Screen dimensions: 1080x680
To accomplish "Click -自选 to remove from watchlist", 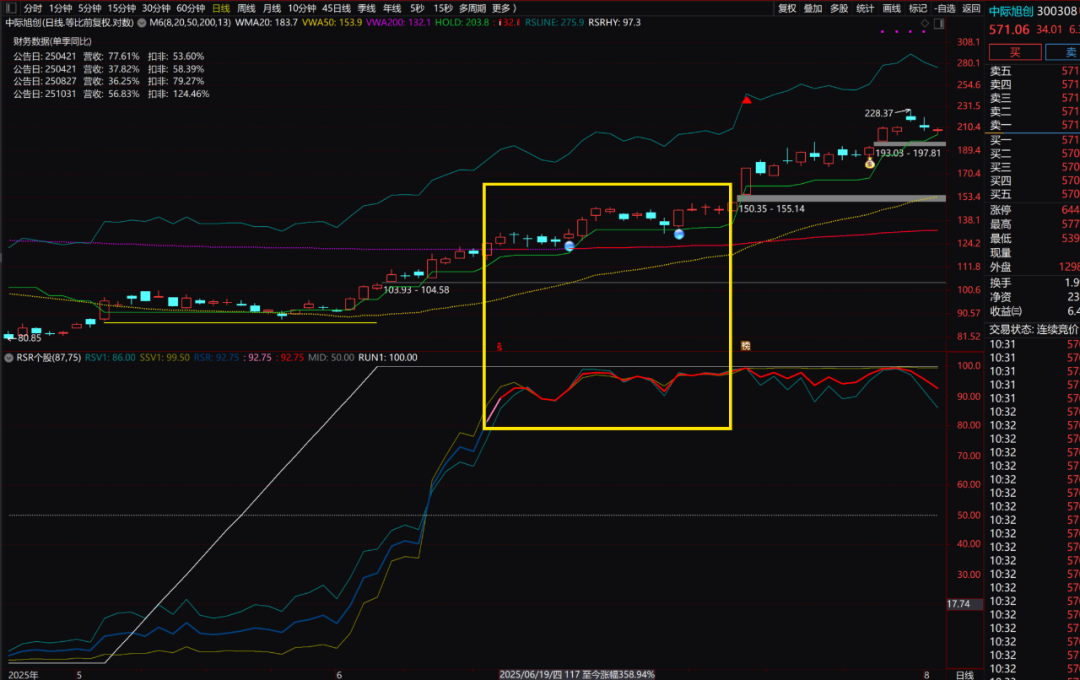I will tap(945, 8).
